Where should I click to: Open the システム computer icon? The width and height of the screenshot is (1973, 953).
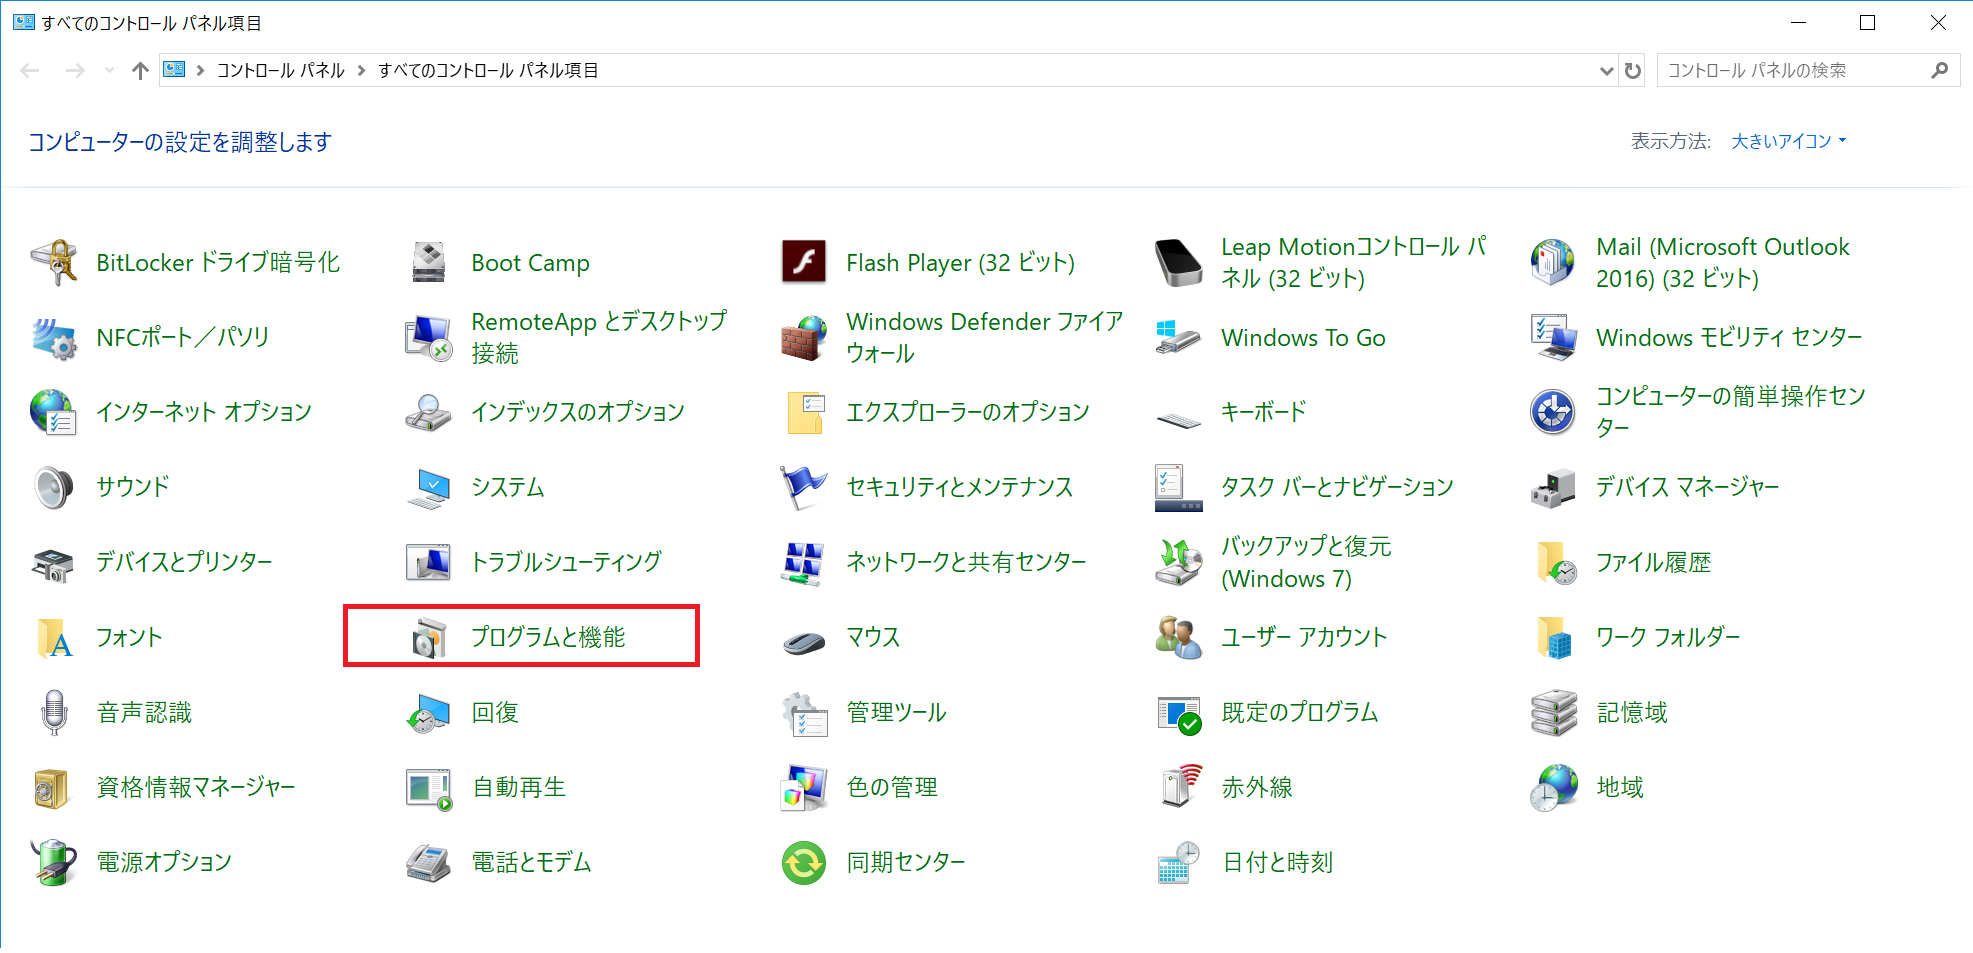[429, 487]
